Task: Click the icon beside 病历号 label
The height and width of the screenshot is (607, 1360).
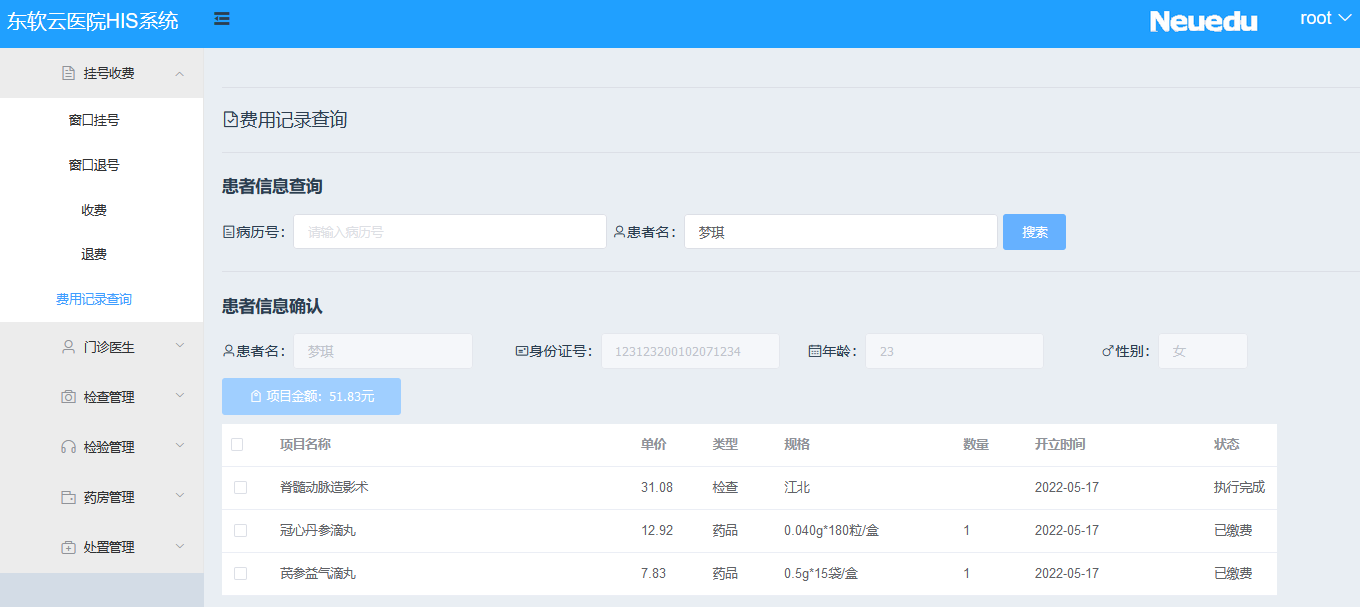Action: point(229,232)
